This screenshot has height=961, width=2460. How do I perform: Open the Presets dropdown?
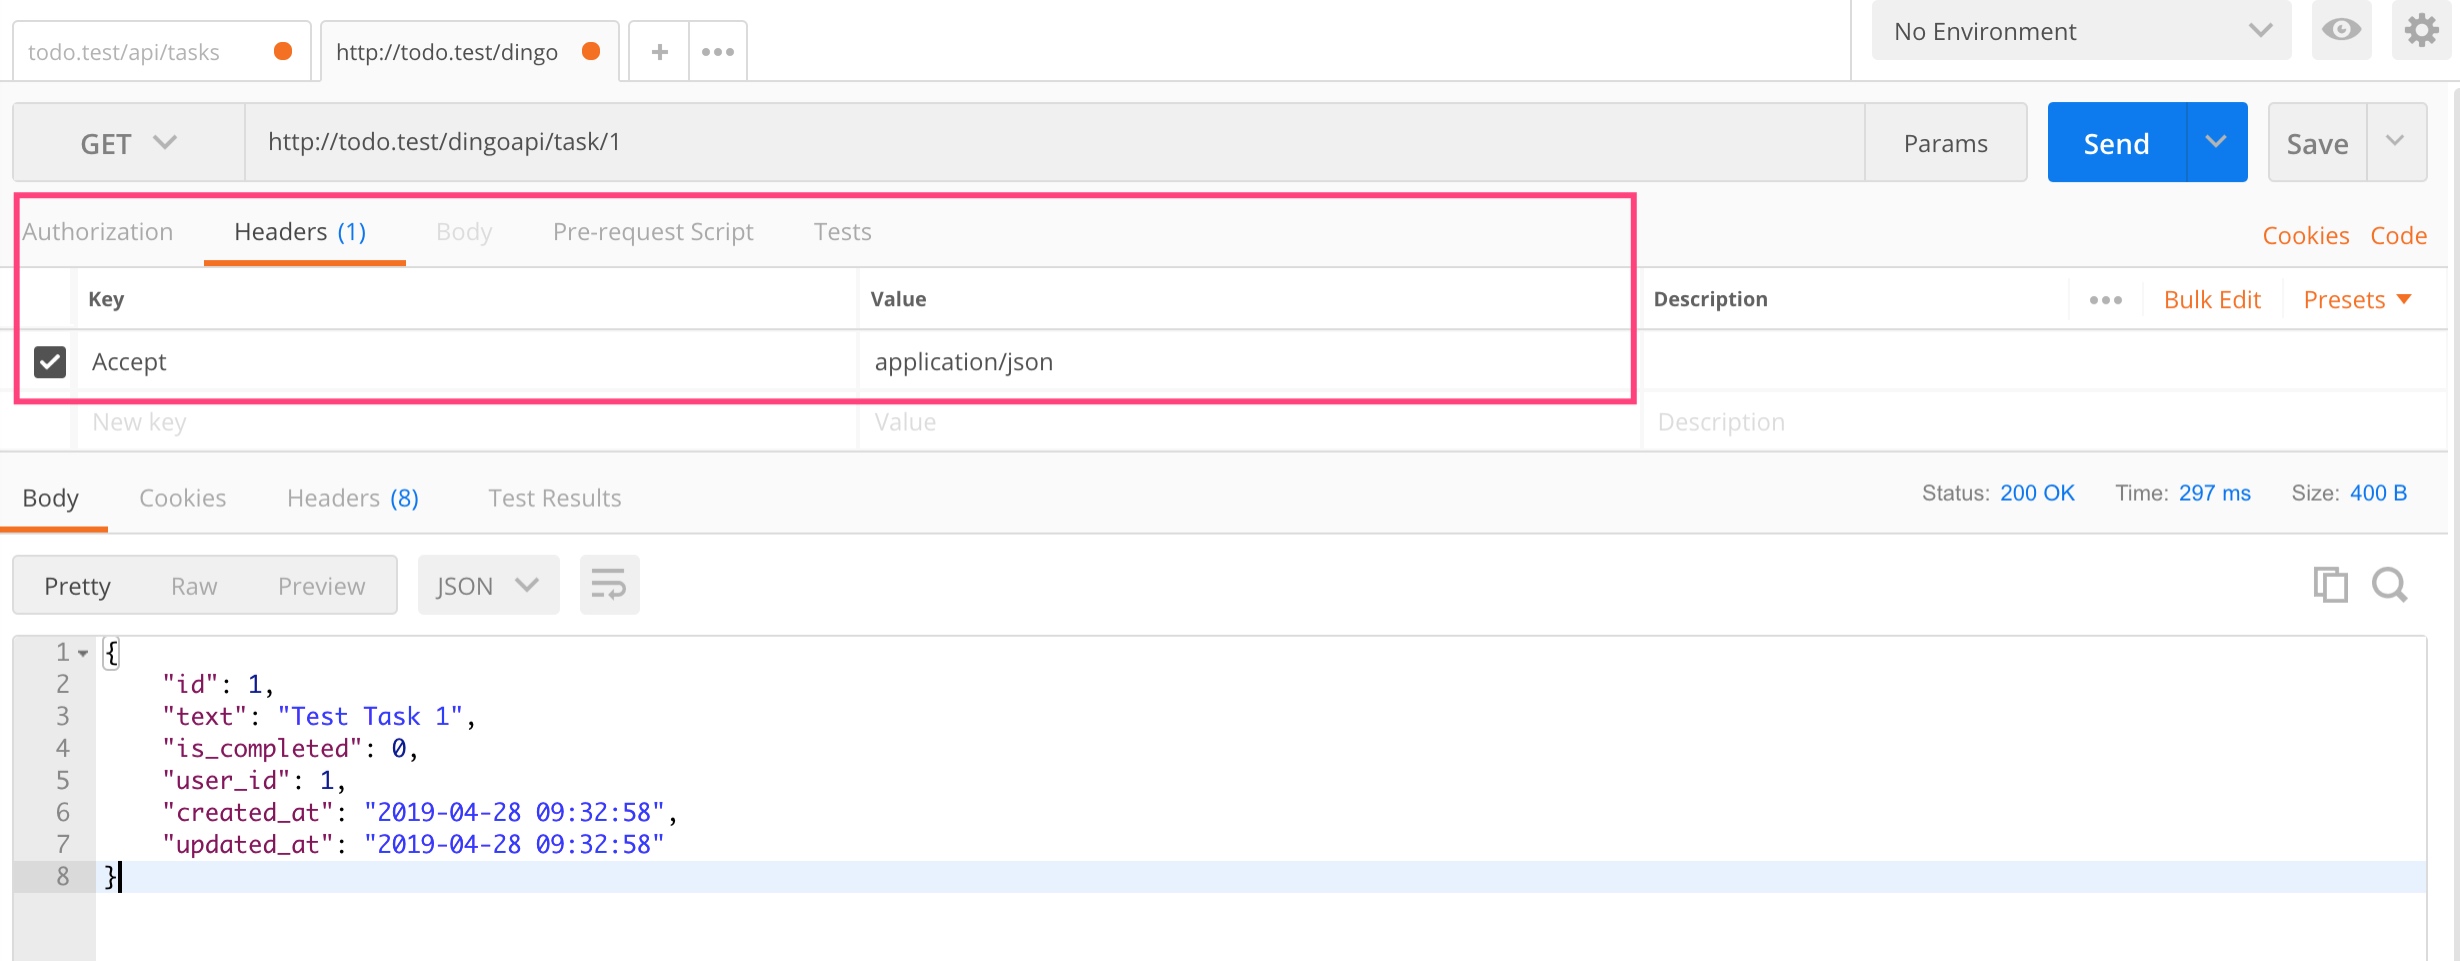pyautogui.click(x=2357, y=300)
